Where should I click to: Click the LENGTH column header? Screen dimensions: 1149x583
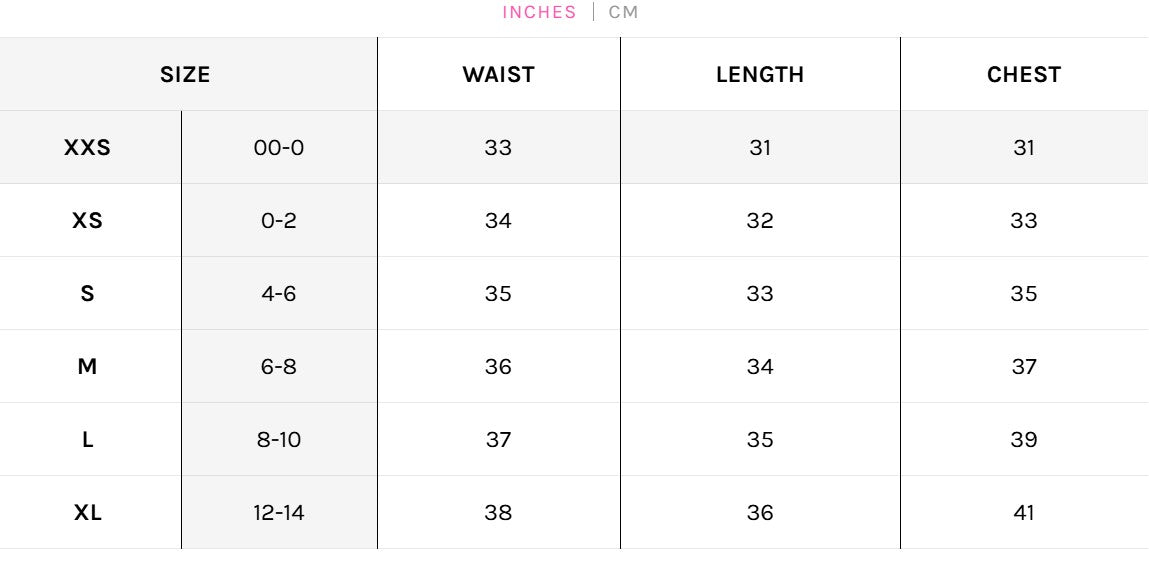pyautogui.click(x=760, y=75)
